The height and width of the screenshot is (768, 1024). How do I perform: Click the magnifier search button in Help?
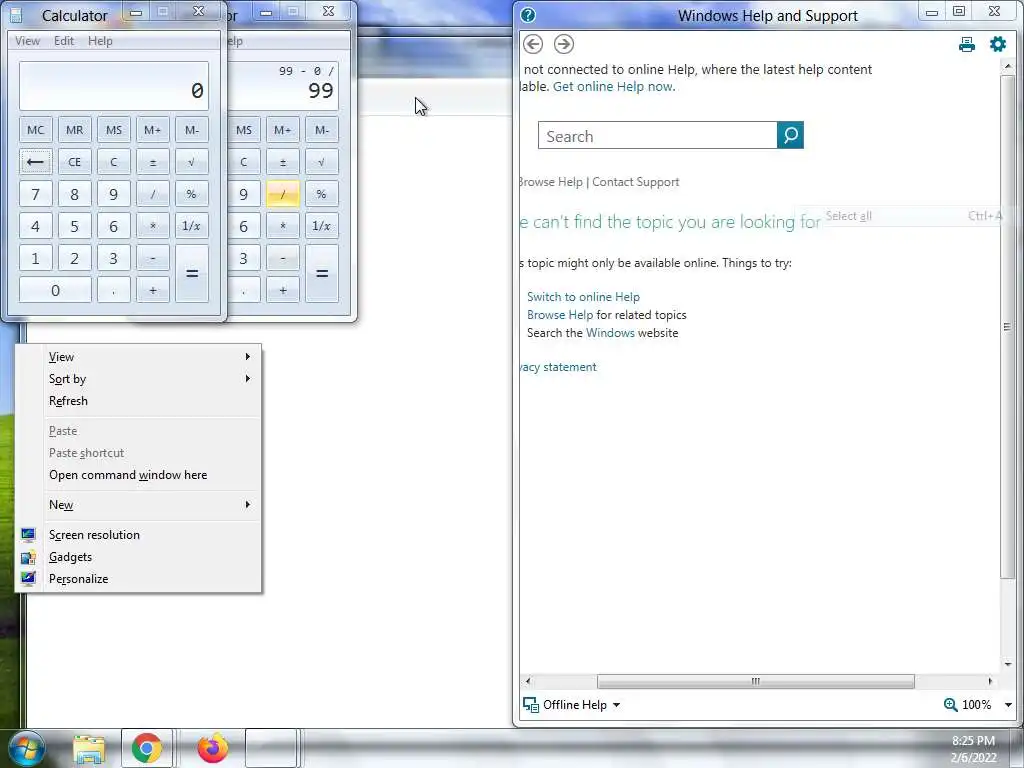click(x=790, y=135)
